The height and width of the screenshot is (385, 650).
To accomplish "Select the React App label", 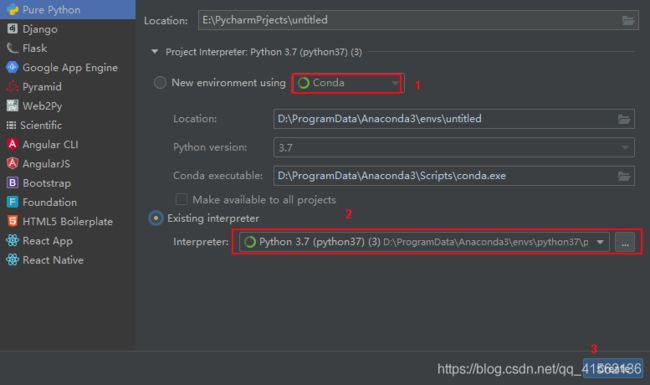I will click(x=47, y=241).
